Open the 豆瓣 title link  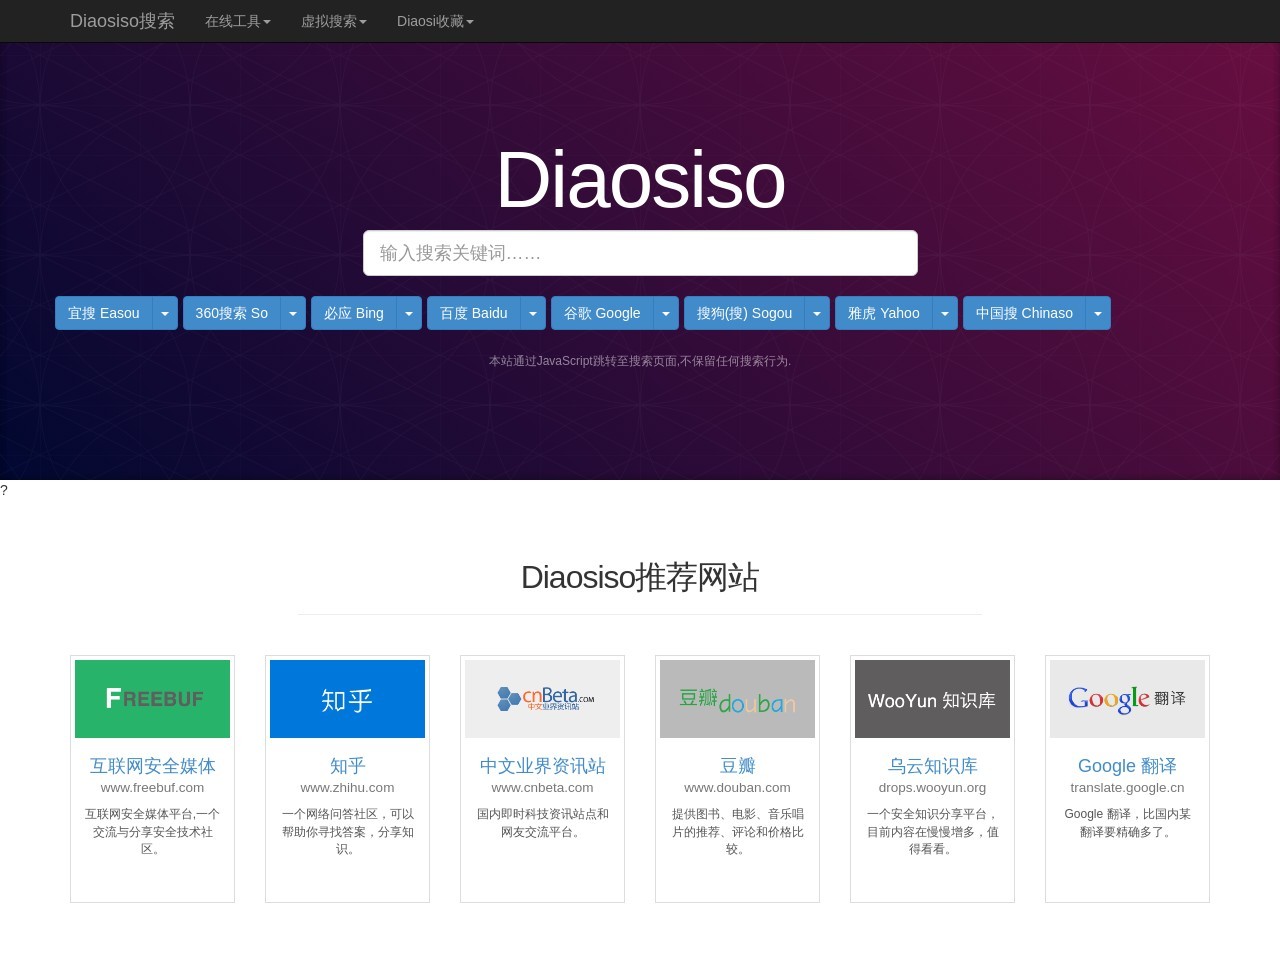737,766
